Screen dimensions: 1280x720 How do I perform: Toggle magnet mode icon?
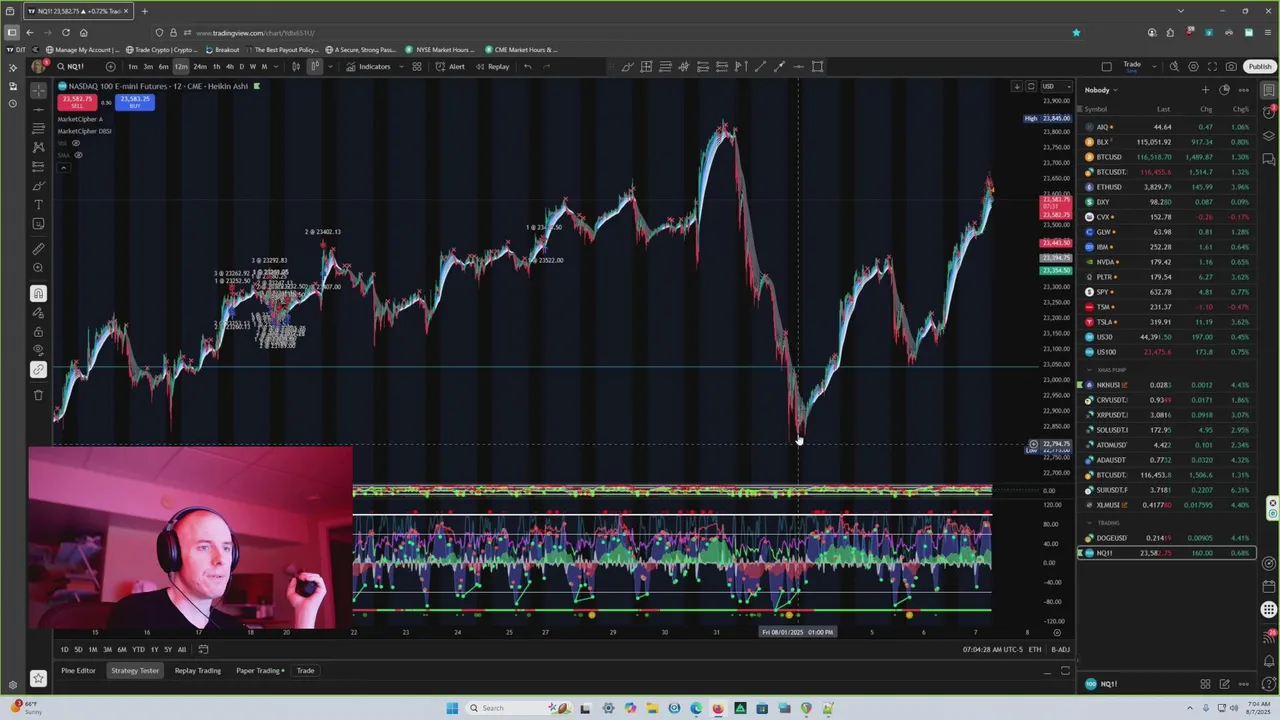point(38,293)
